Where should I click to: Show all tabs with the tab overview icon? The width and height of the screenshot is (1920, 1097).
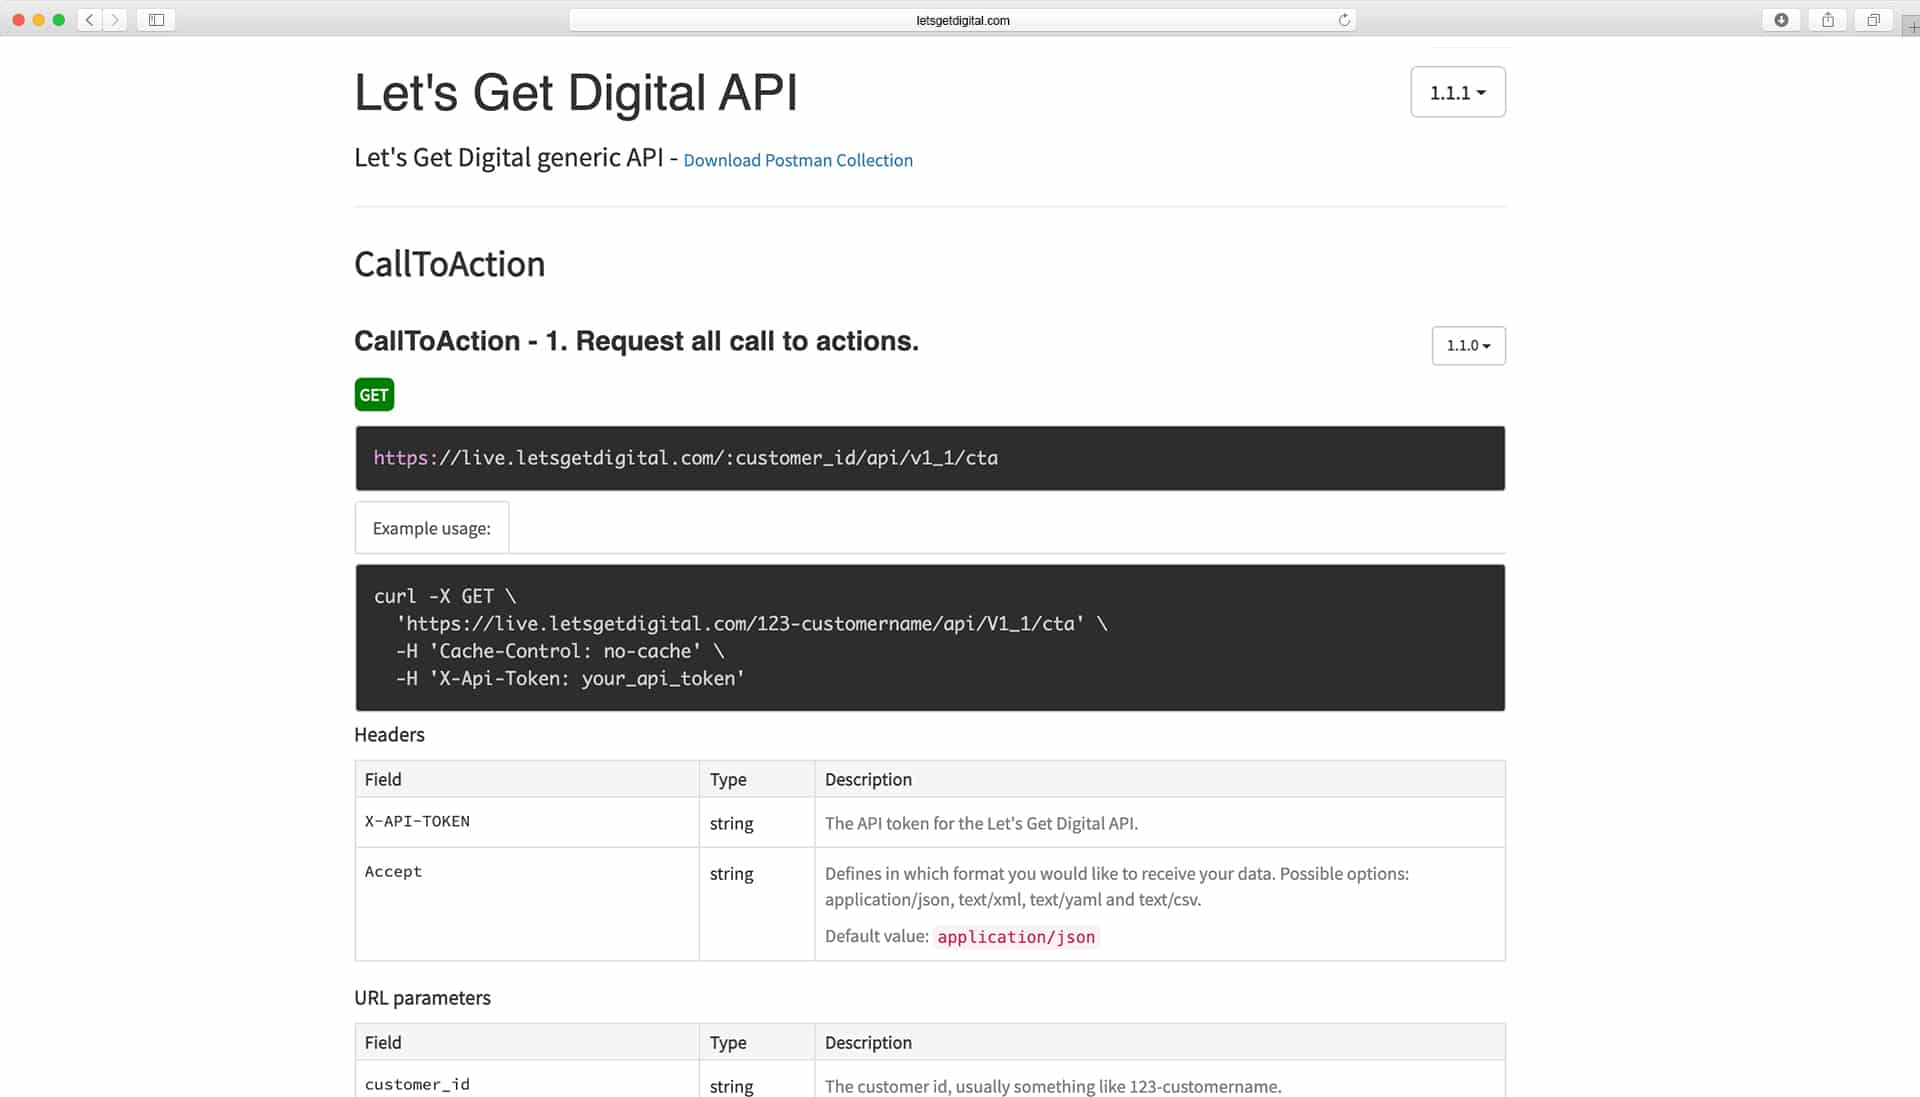(x=1873, y=20)
